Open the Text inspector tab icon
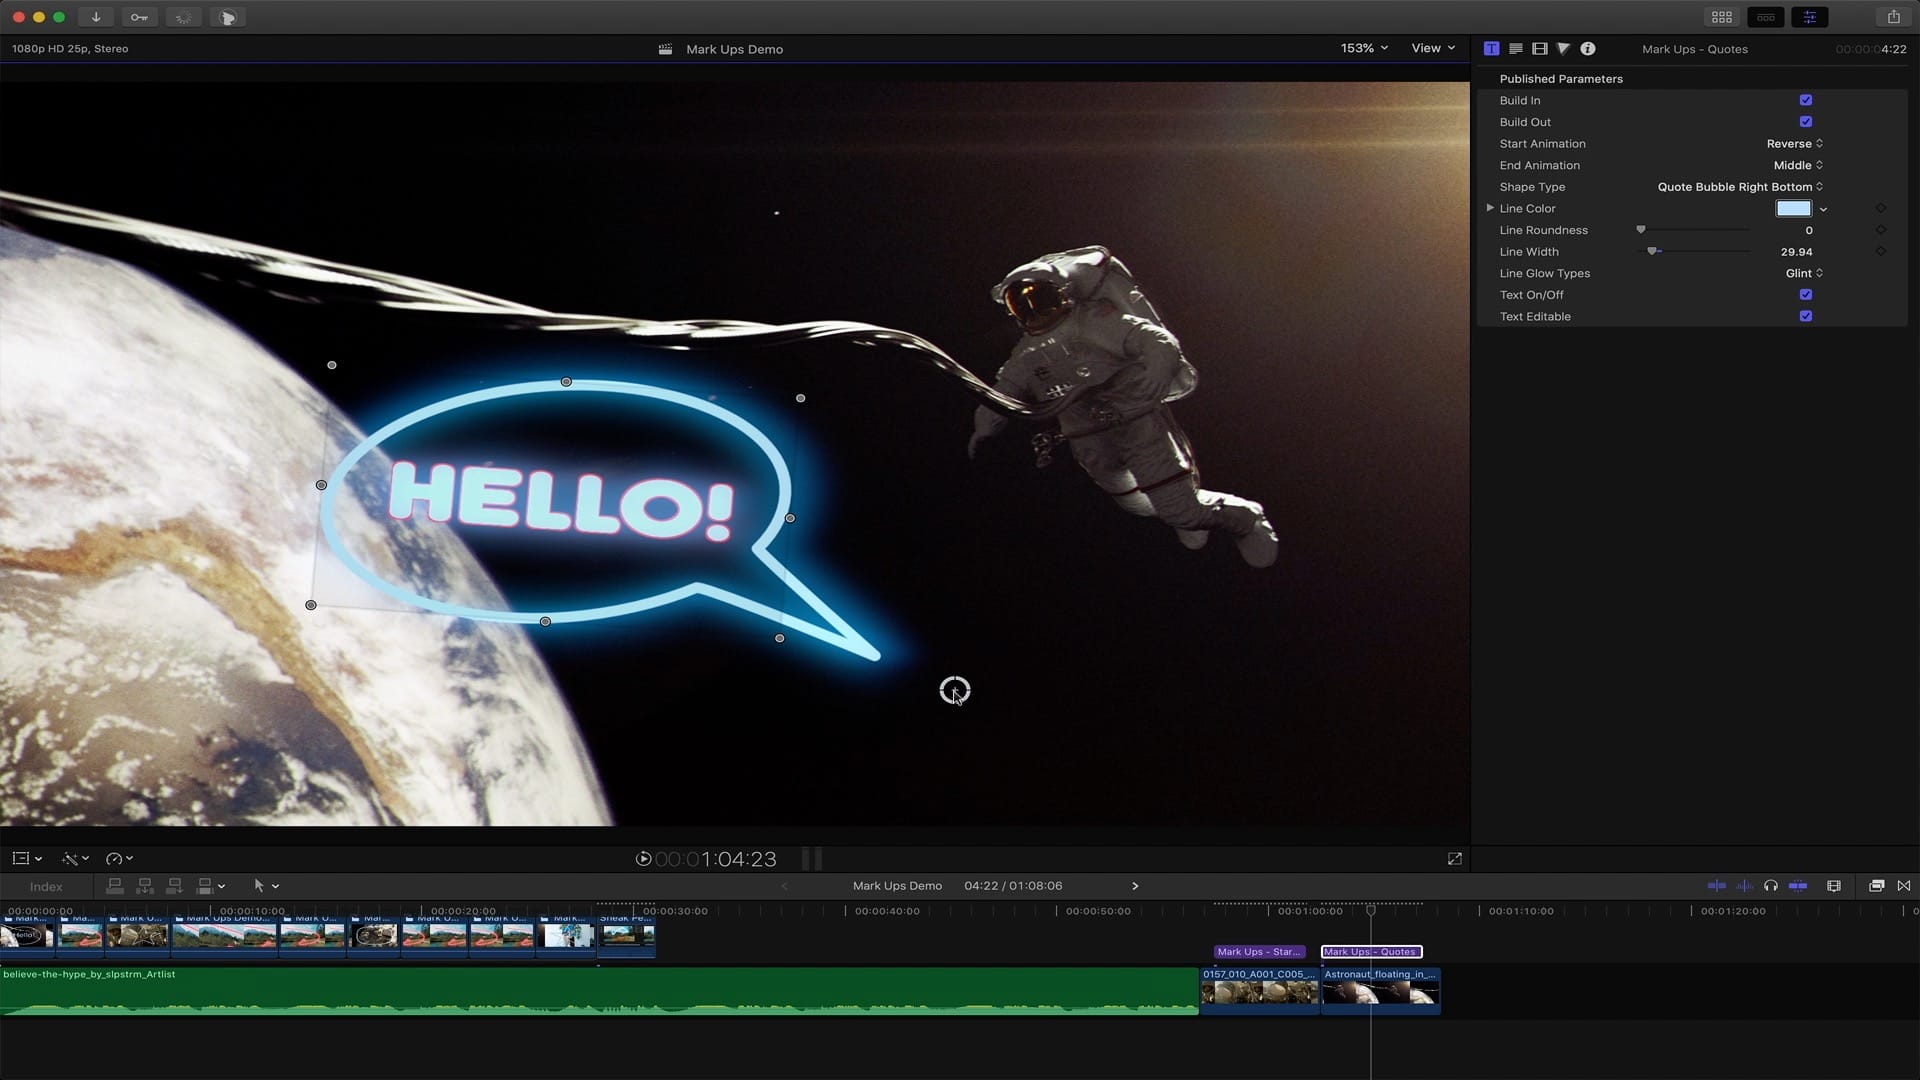 (1492, 48)
